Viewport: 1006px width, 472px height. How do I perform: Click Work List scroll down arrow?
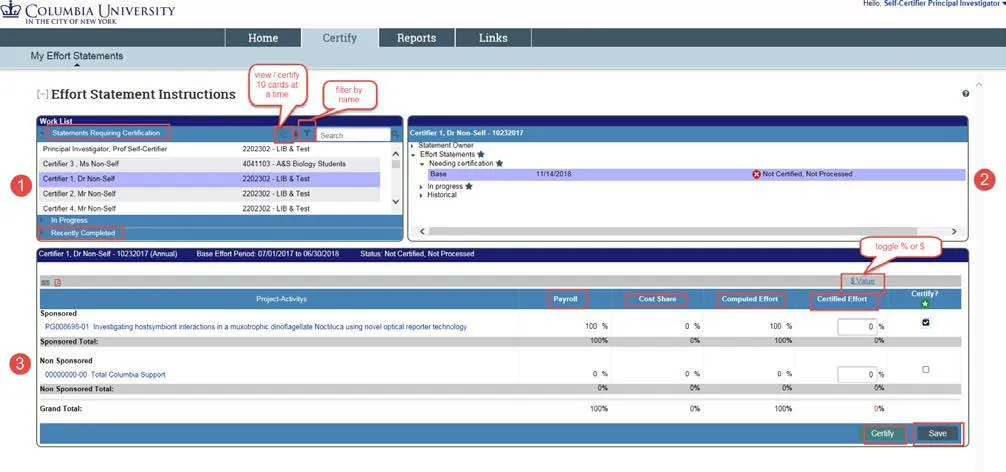click(396, 201)
